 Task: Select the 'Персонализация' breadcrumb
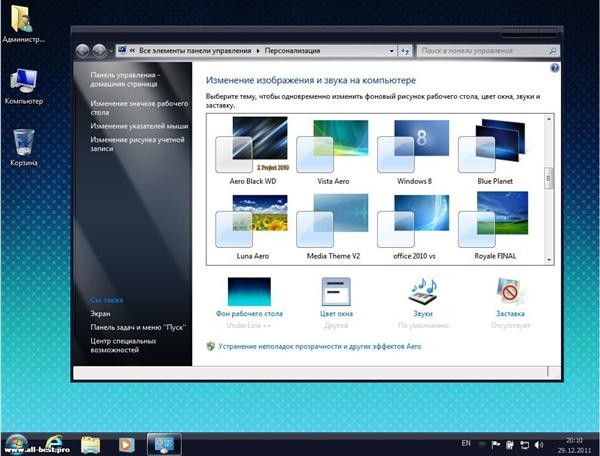(292, 50)
